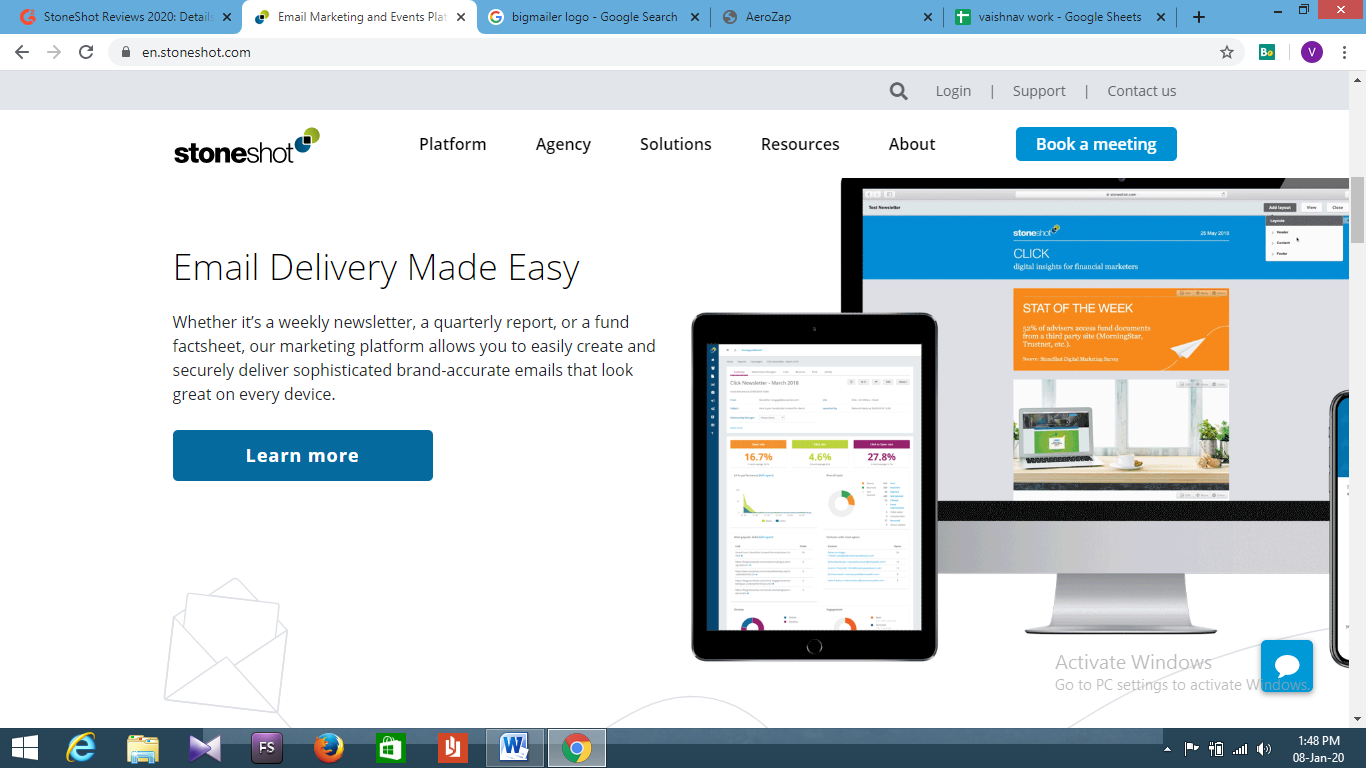Click the iPad dashboard image
The width and height of the screenshot is (1366, 768).
point(814,486)
